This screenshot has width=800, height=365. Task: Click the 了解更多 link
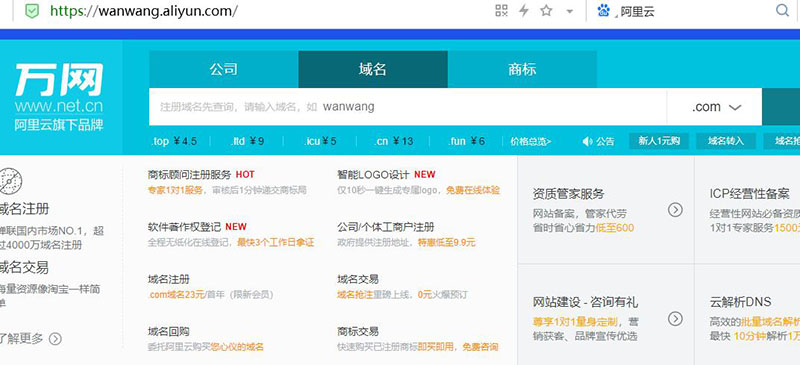click(x=21, y=339)
